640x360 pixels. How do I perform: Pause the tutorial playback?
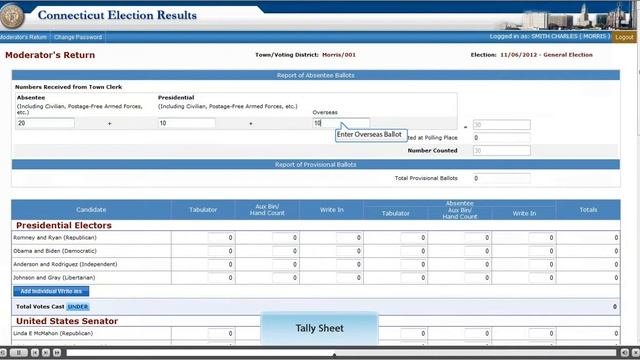pos(18,353)
